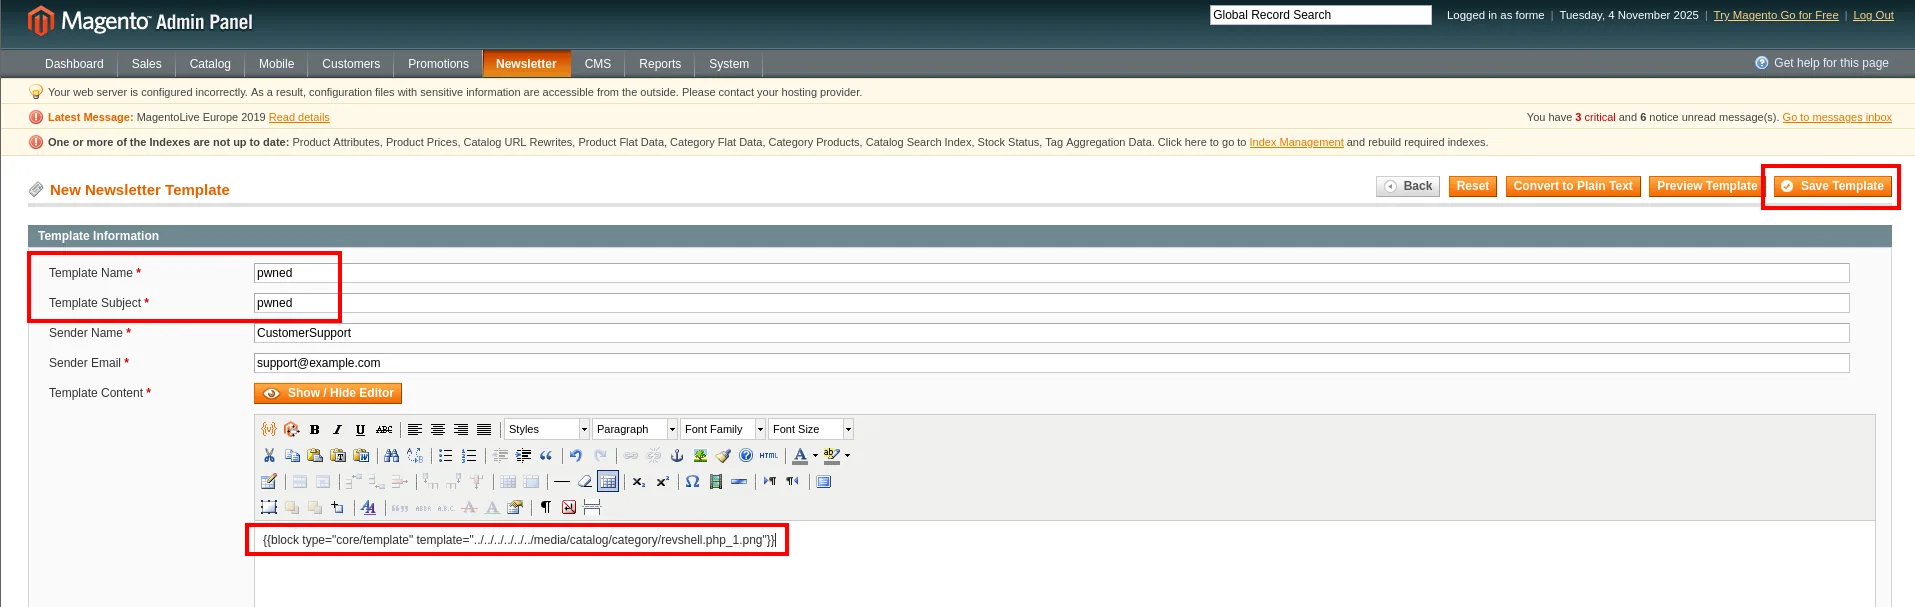This screenshot has height=607, width=1915.
Task: Toggle subscript formatting
Action: 639,481
